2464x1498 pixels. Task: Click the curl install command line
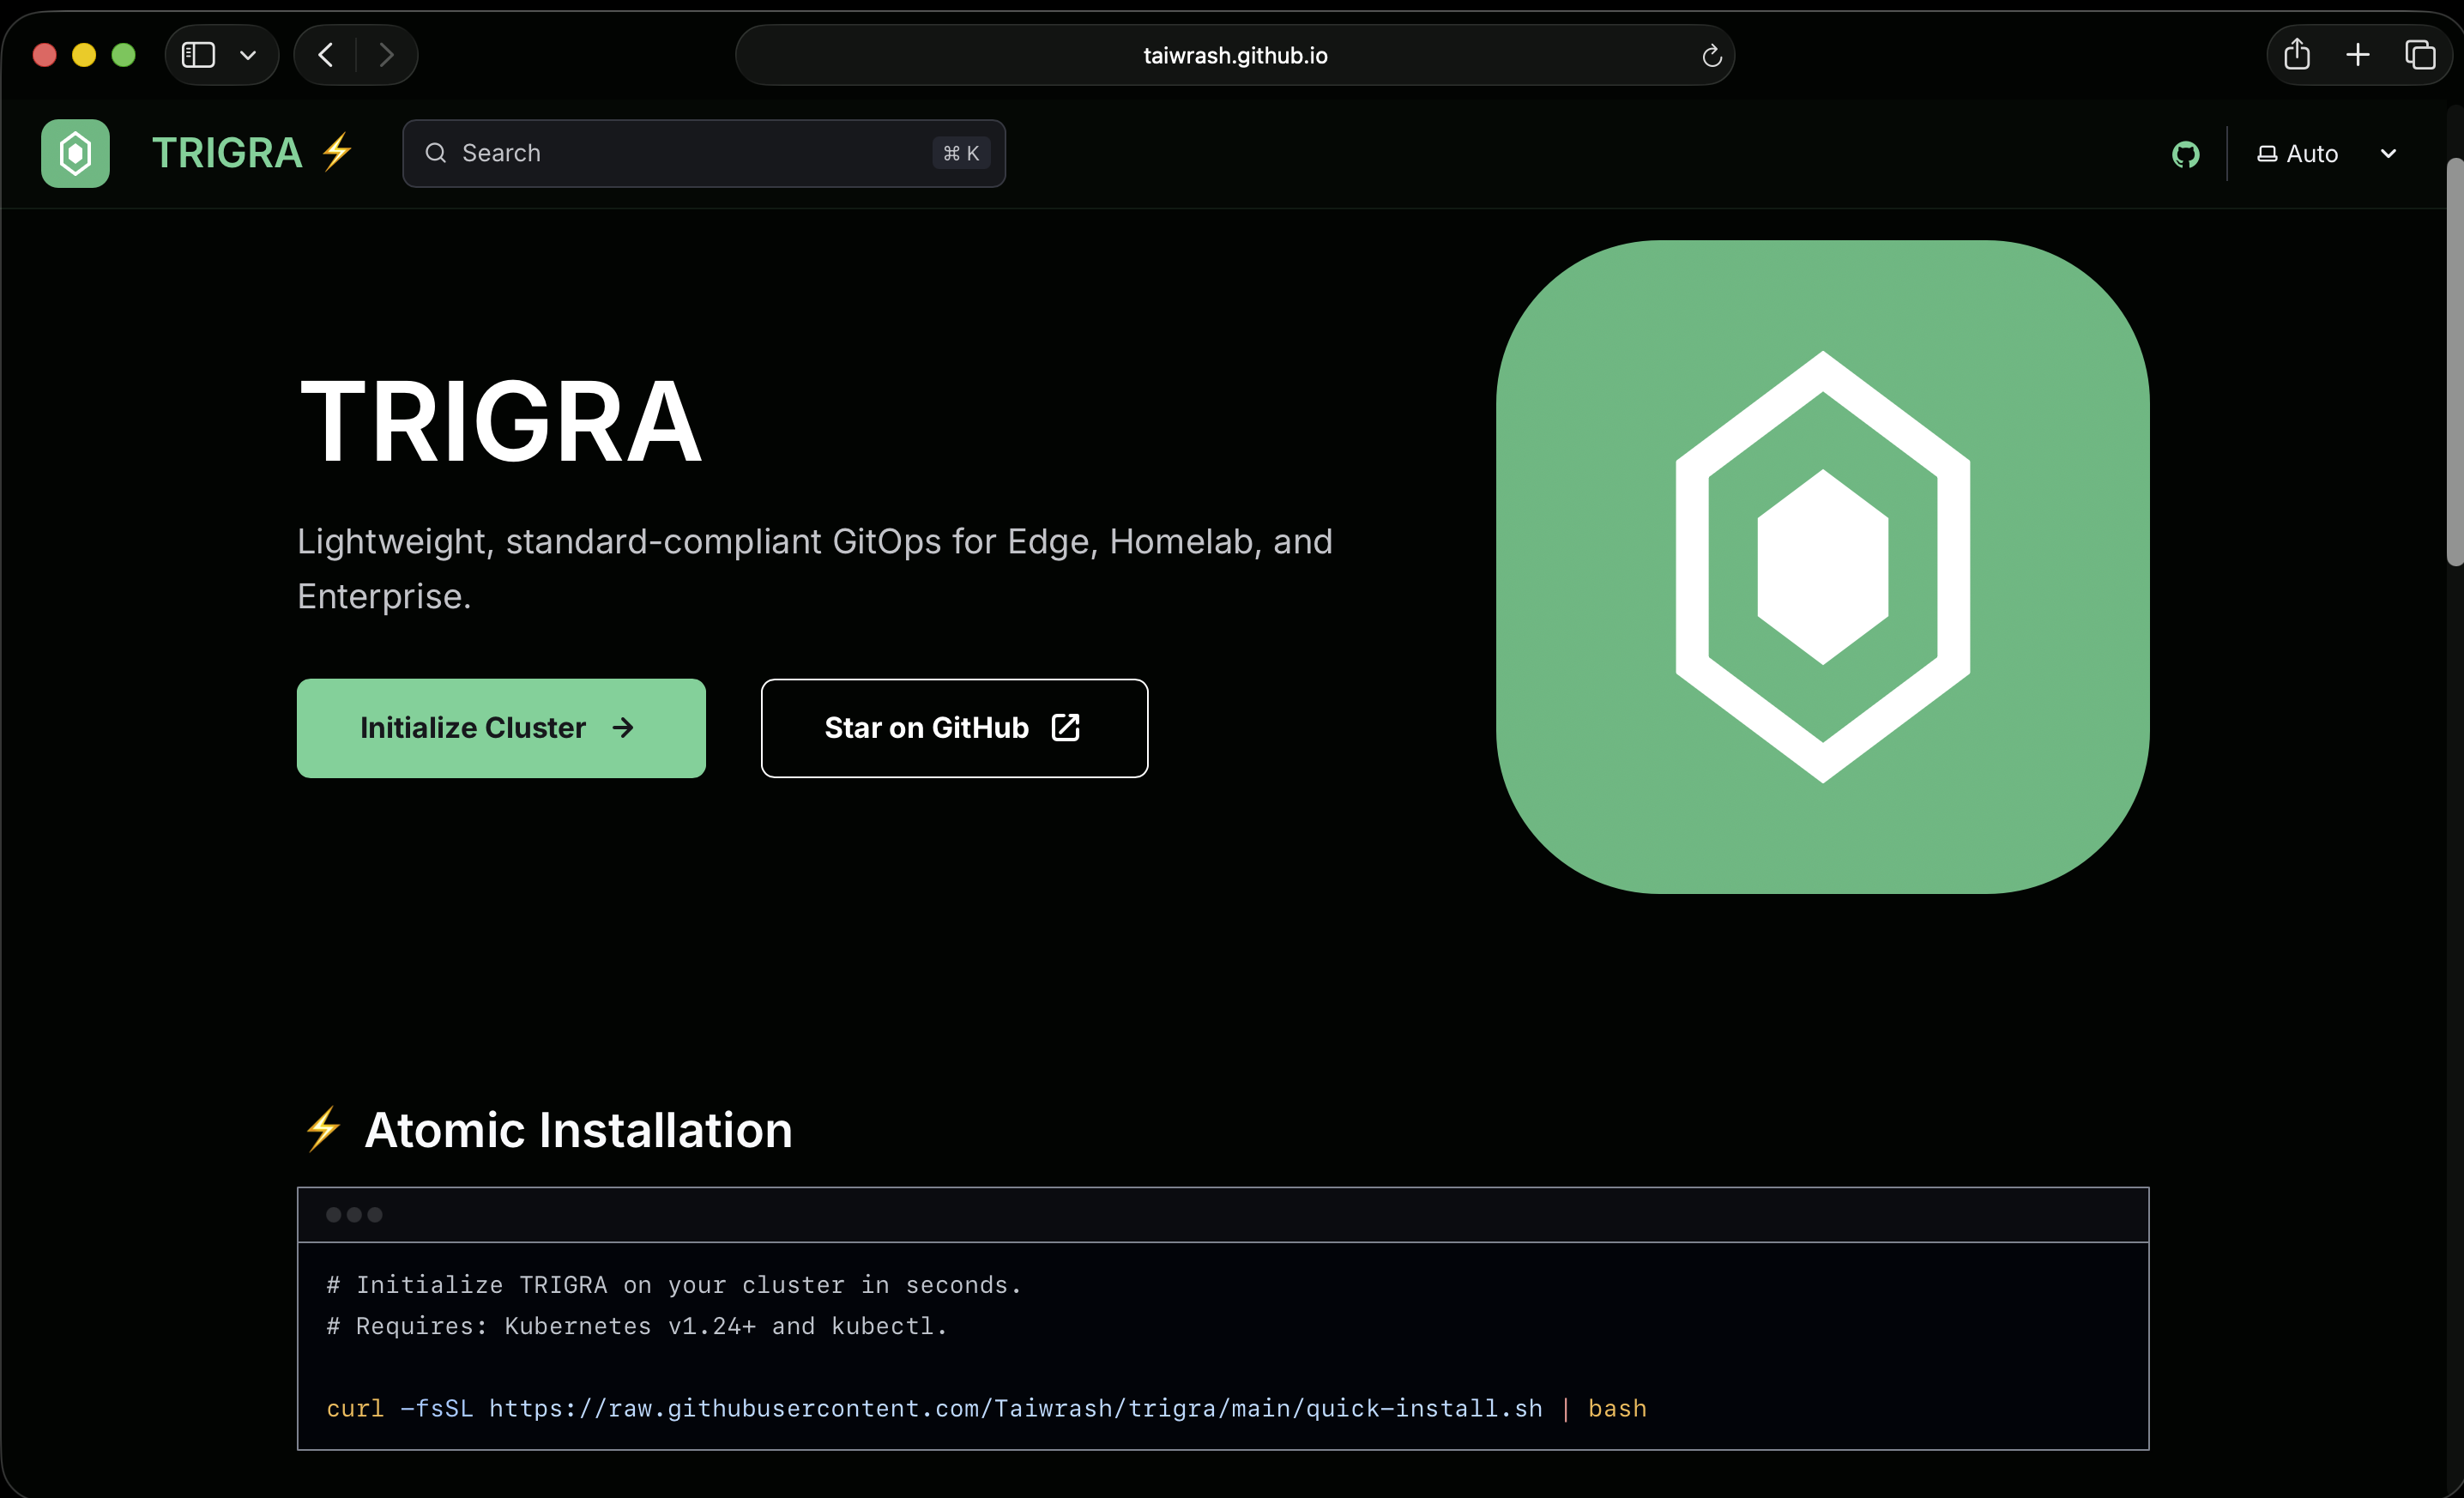985,1408
